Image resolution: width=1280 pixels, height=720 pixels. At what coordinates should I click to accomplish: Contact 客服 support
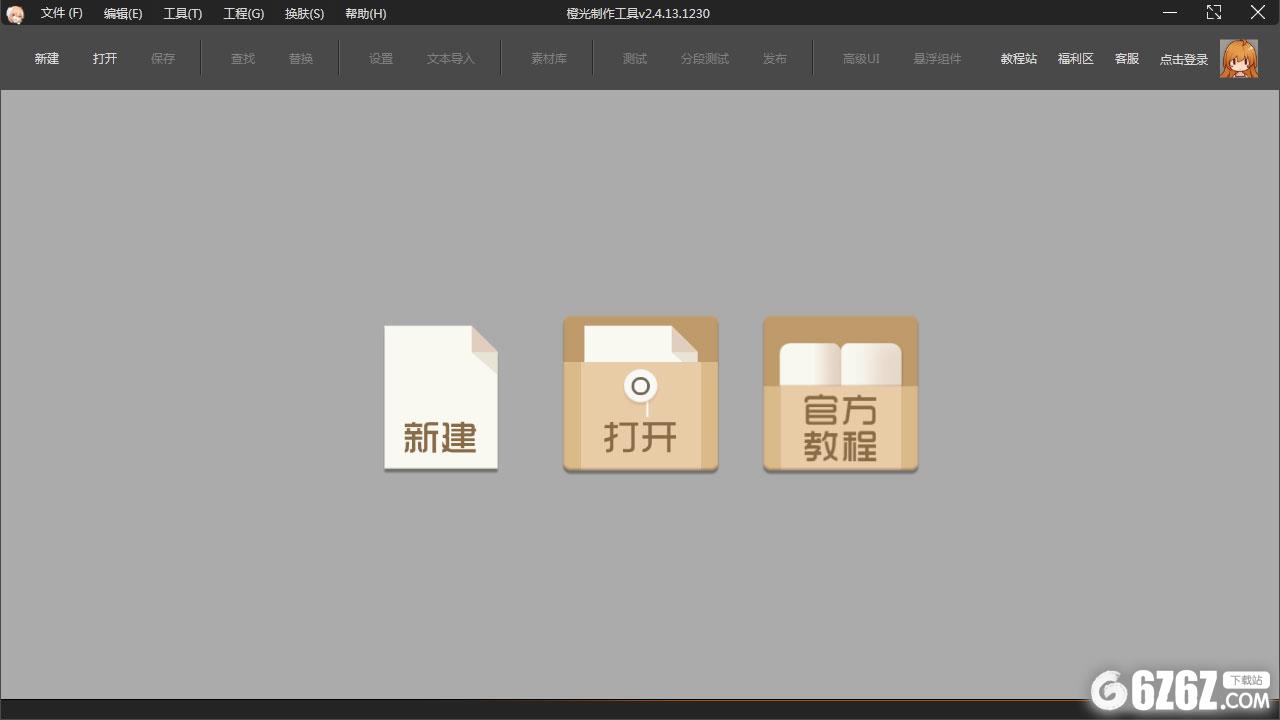pyautogui.click(x=1127, y=59)
